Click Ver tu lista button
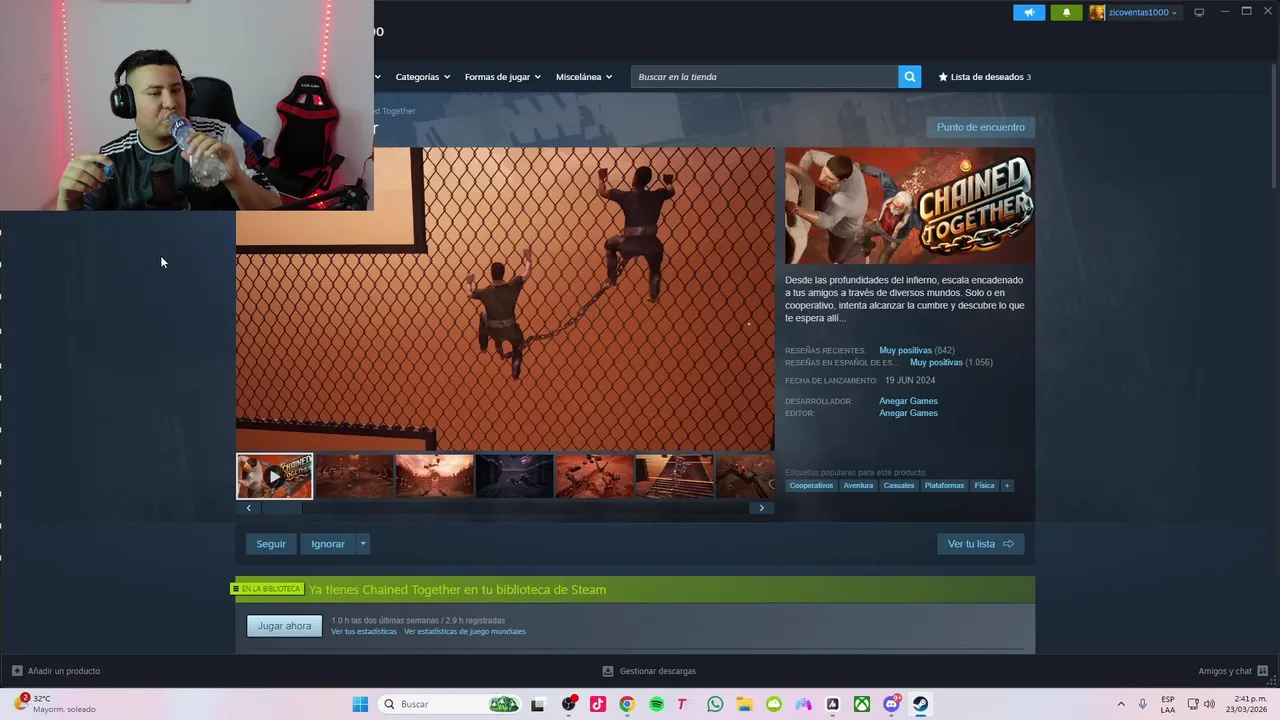 [980, 544]
